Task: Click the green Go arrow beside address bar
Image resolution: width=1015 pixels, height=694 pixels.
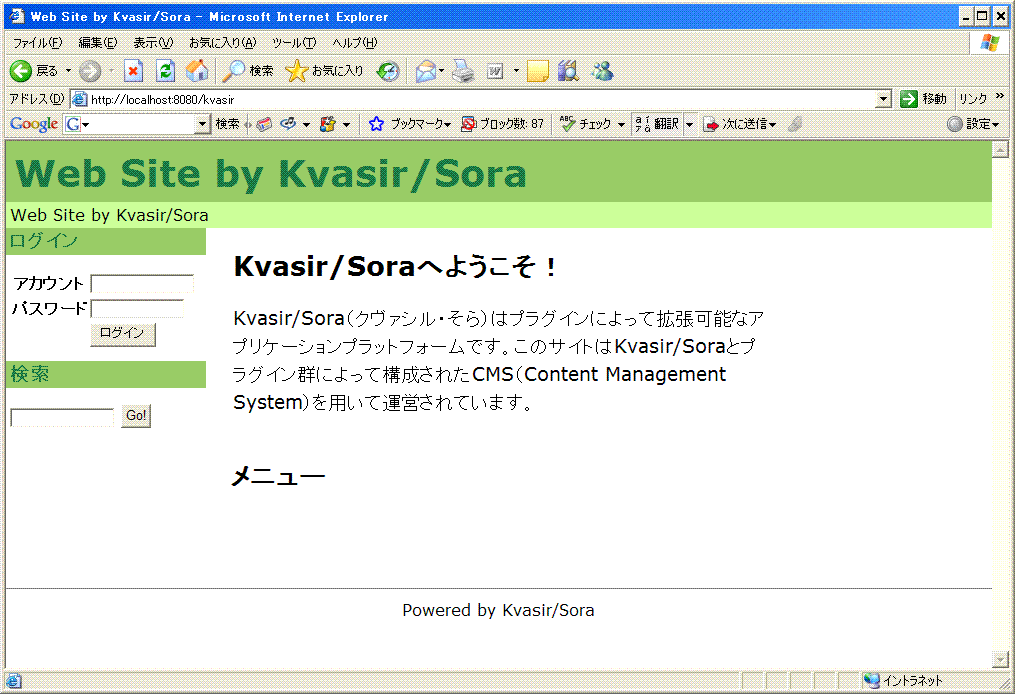Action: (909, 98)
